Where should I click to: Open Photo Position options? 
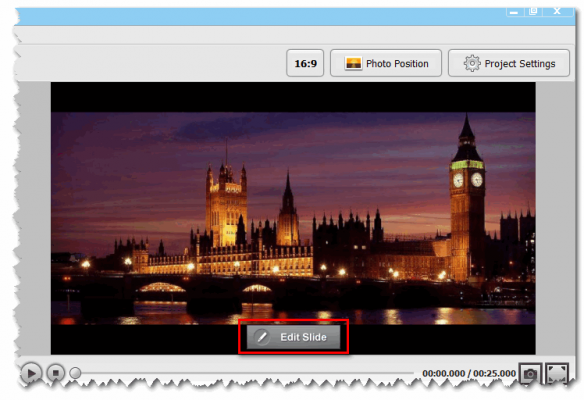[386, 63]
